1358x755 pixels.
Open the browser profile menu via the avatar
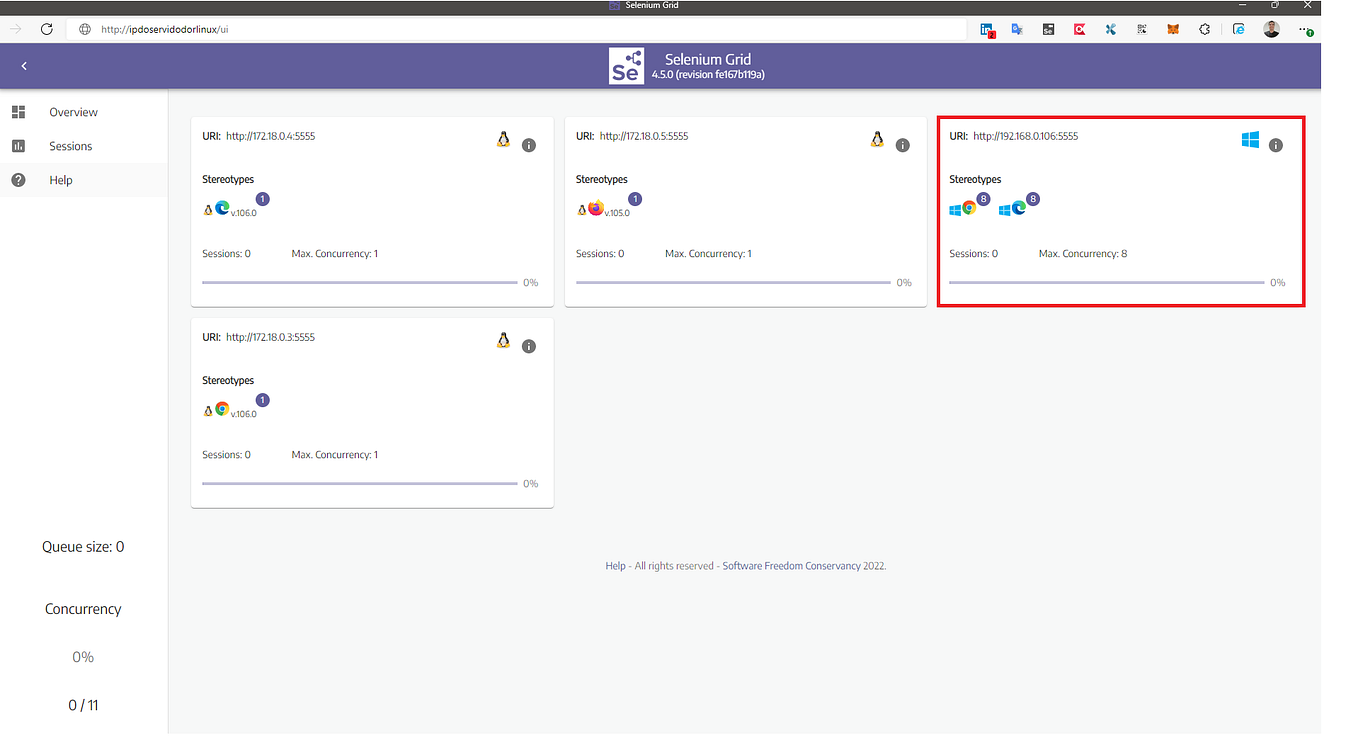click(1271, 29)
